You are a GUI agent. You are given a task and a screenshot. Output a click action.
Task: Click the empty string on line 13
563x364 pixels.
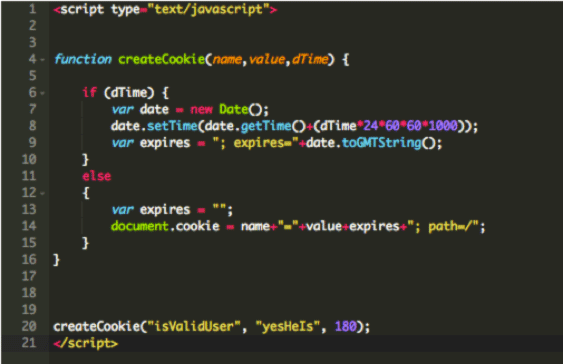219,208
